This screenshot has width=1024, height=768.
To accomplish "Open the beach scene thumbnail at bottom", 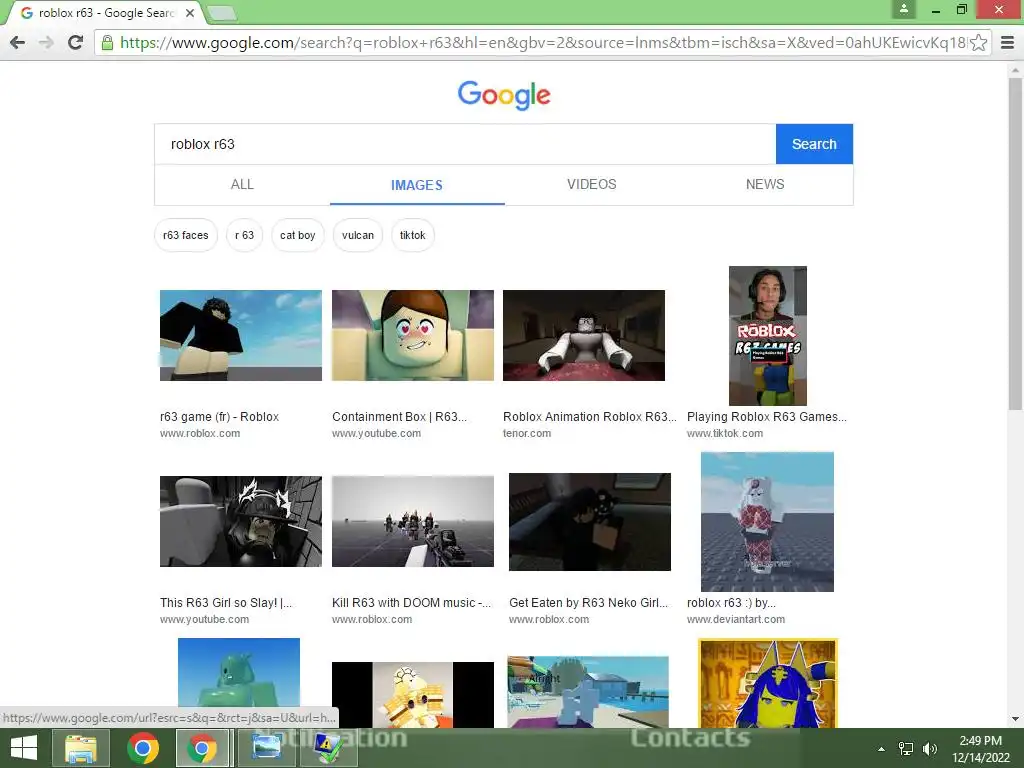I will coord(588,692).
